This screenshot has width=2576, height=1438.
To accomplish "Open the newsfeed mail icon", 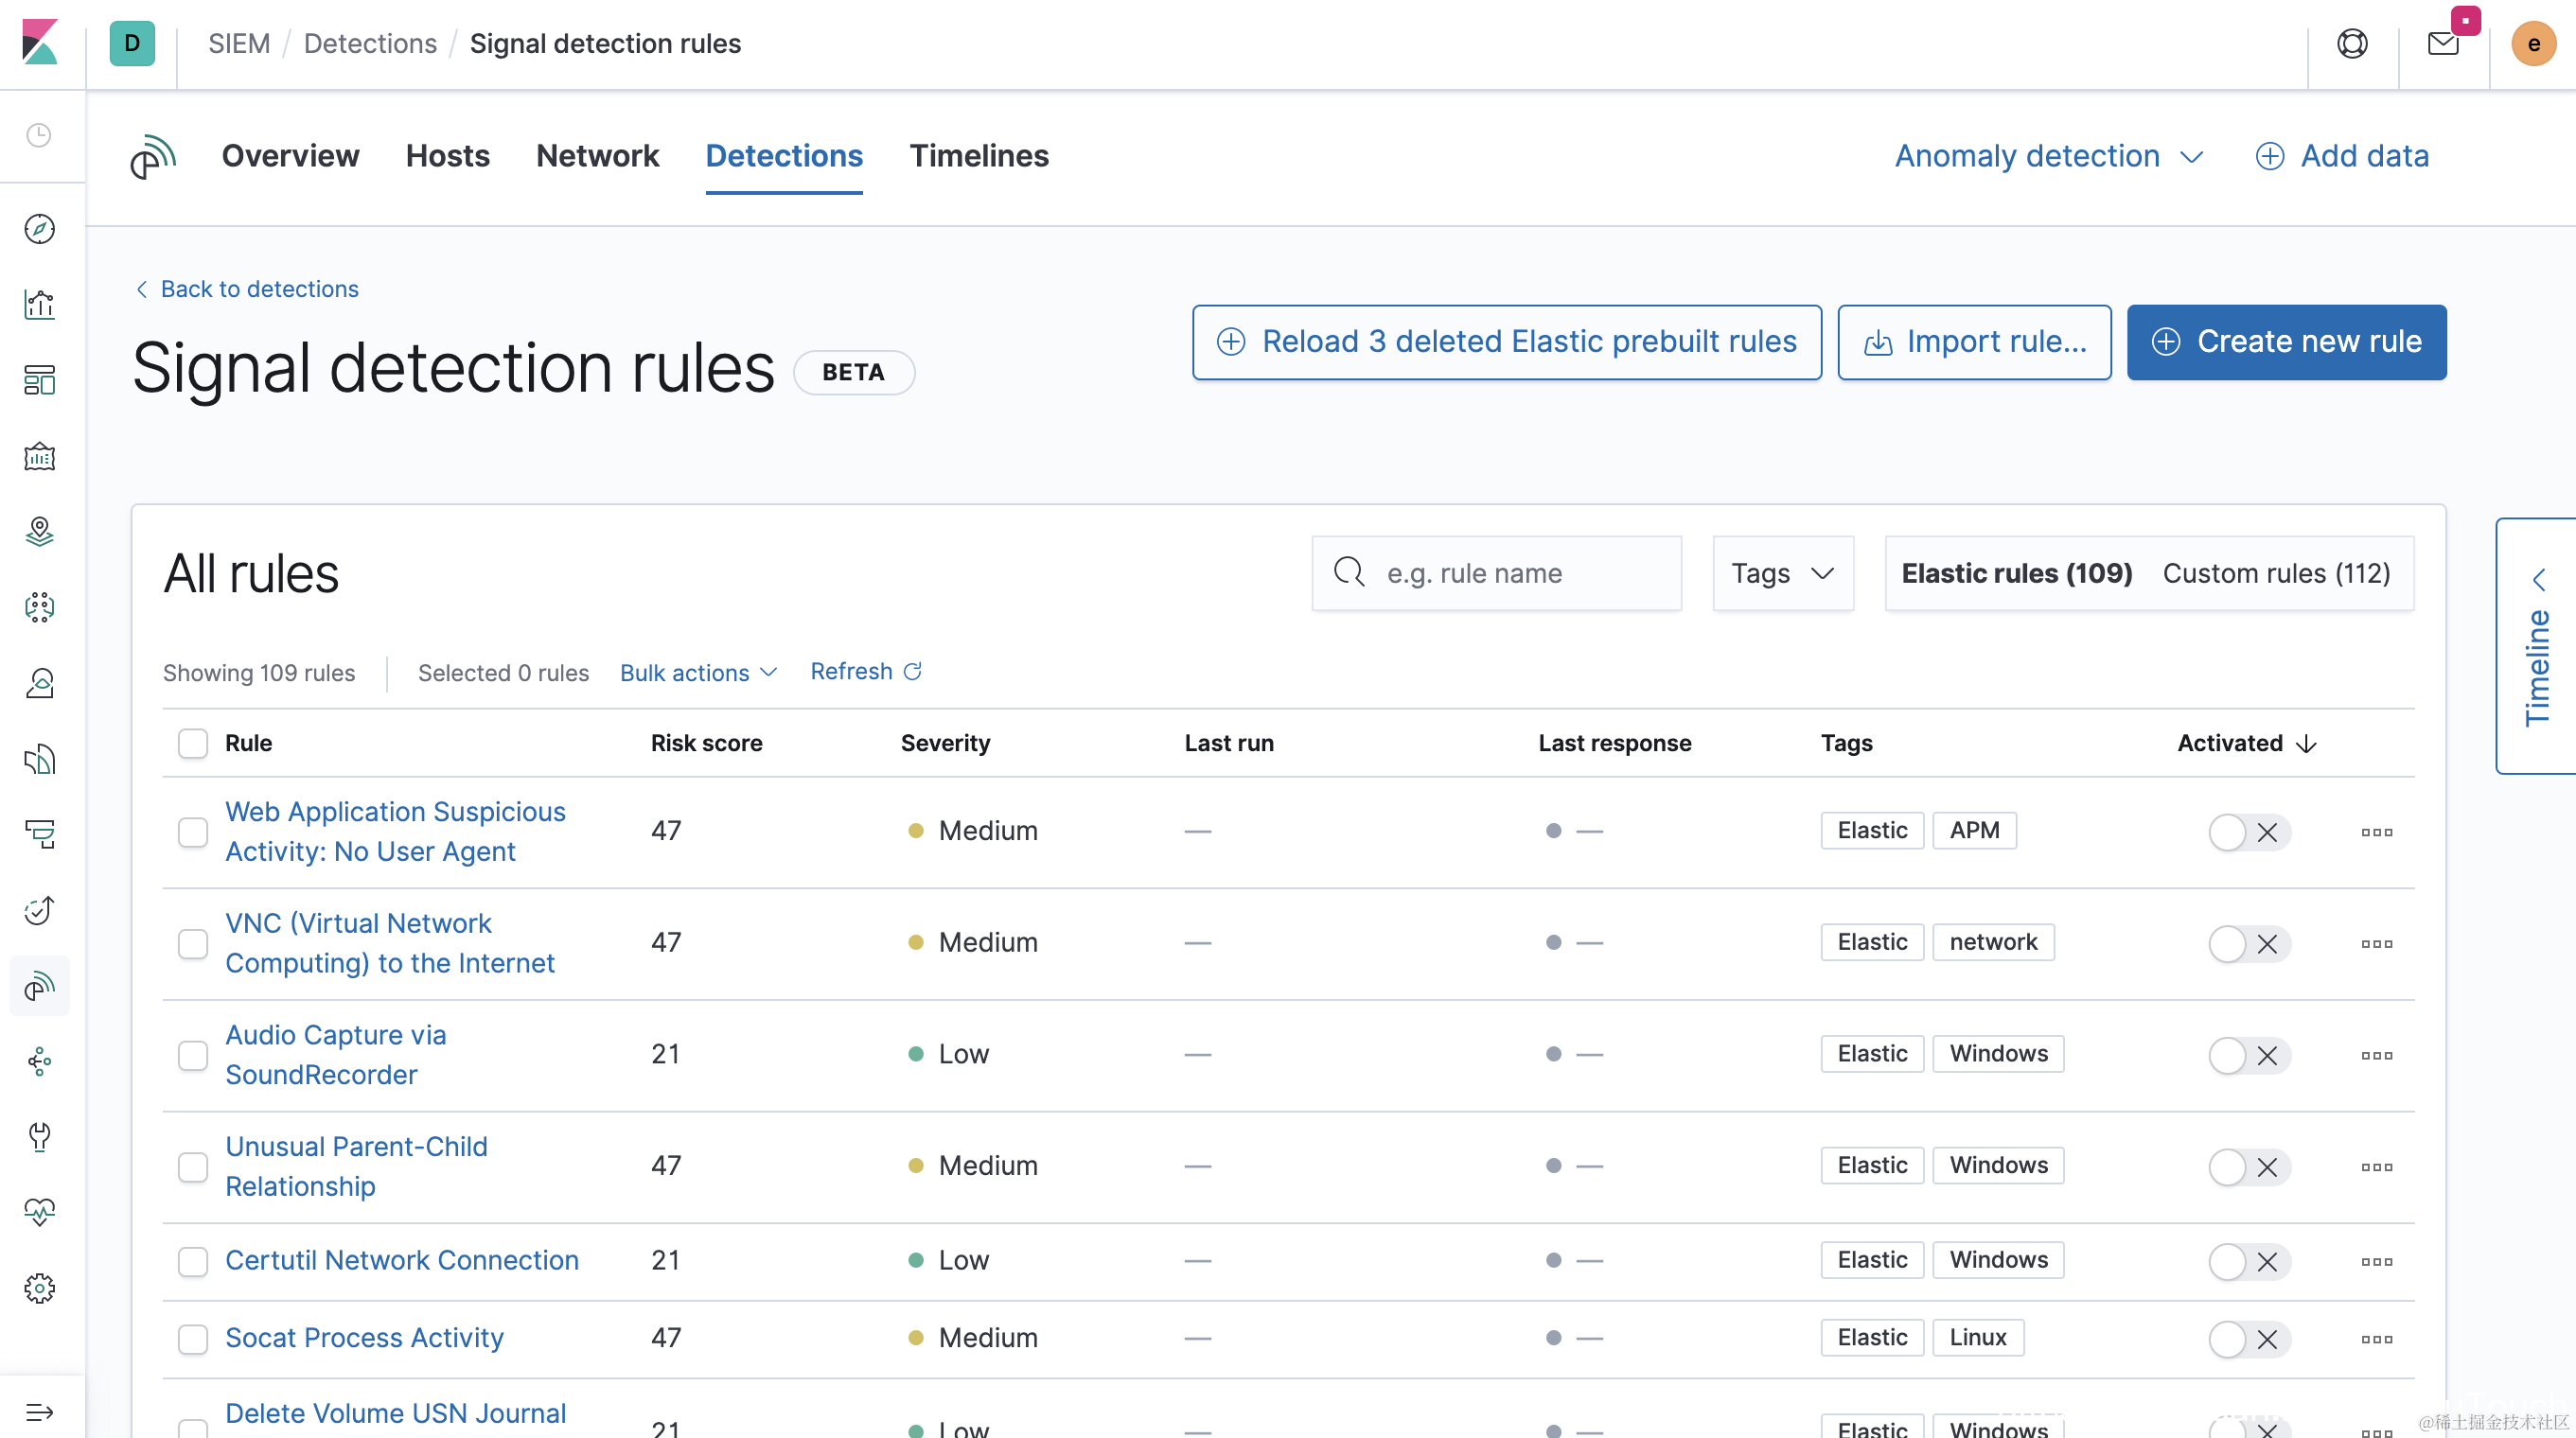I will (2442, 44).
